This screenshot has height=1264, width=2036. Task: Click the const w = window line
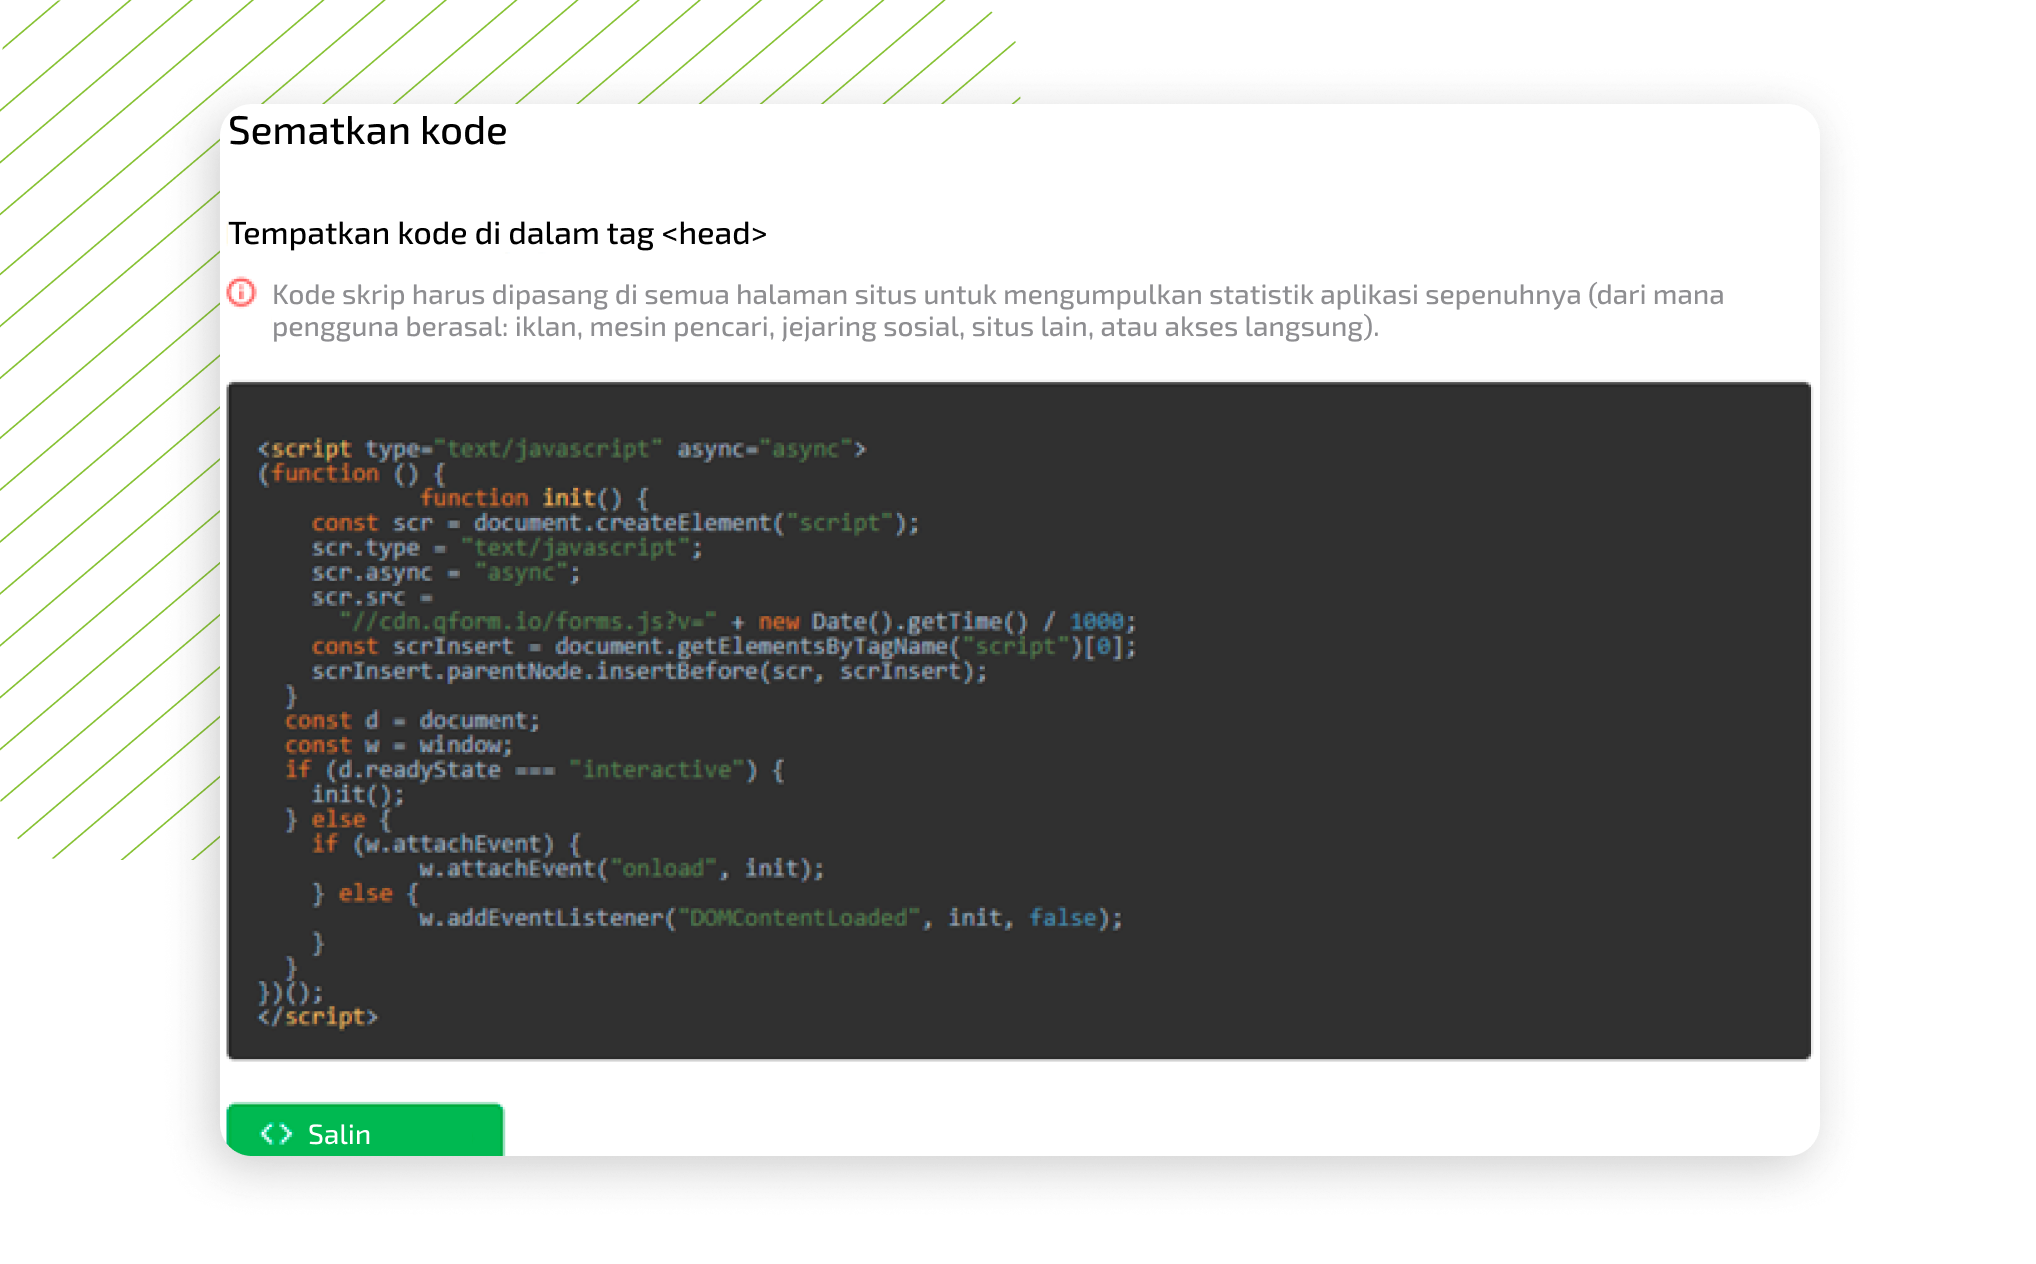pos(398,745)
